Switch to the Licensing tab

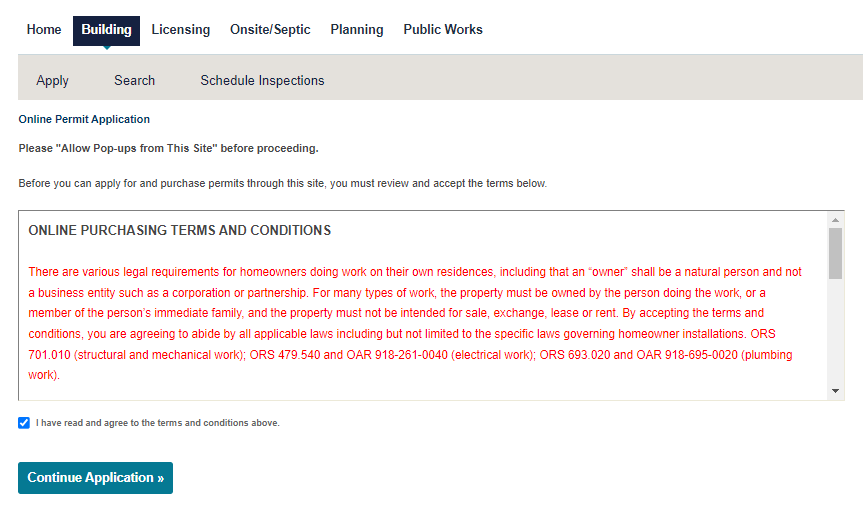(181, 30)
